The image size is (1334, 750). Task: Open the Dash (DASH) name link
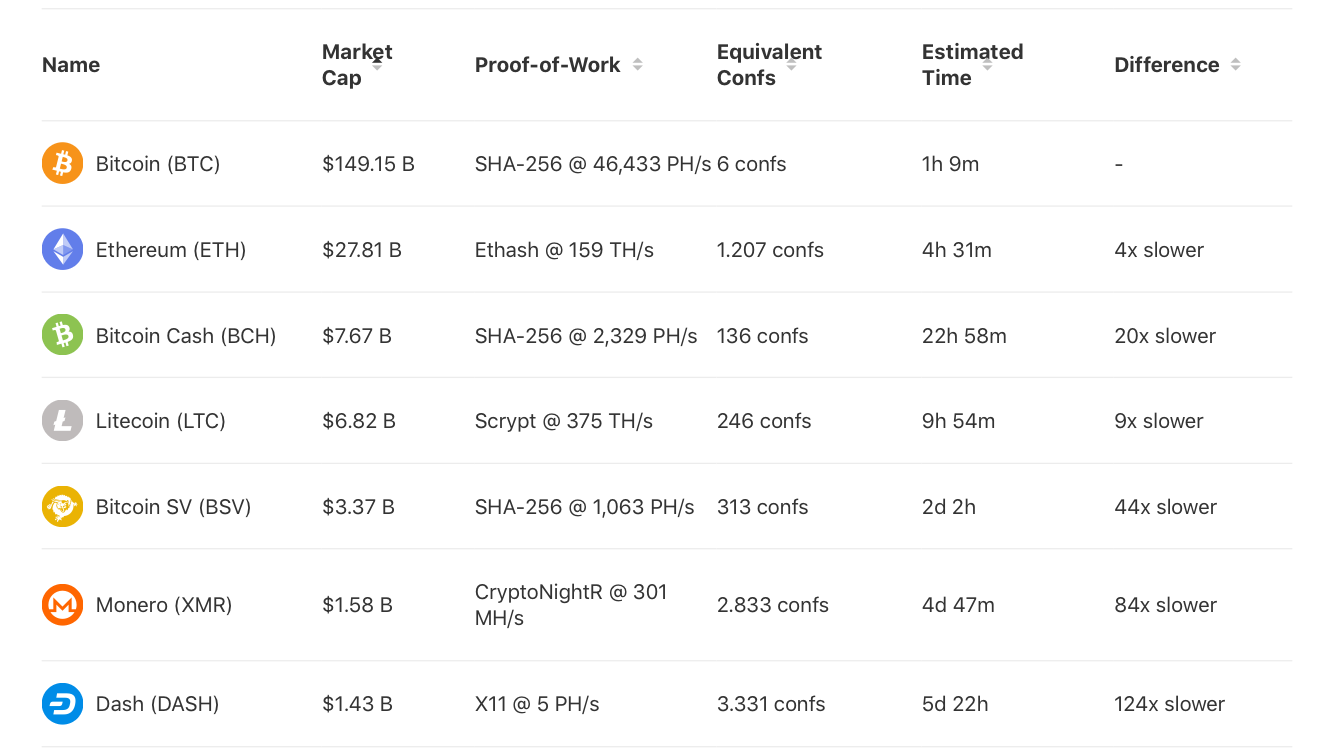click(x=157, y=704)
